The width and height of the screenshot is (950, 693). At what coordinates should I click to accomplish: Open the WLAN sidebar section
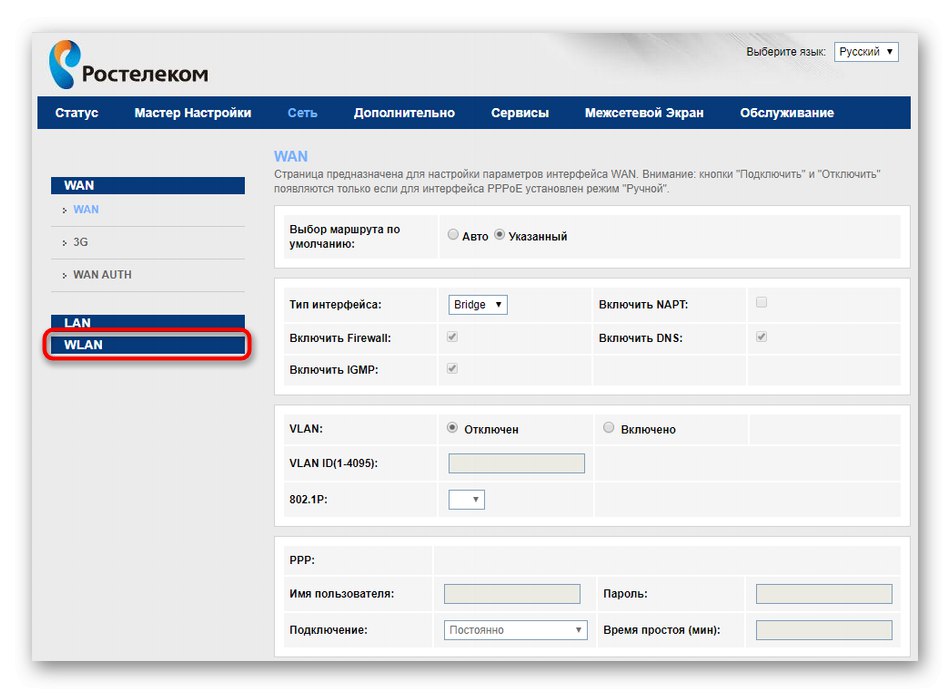pyautogui.click(x=148, y=345)
